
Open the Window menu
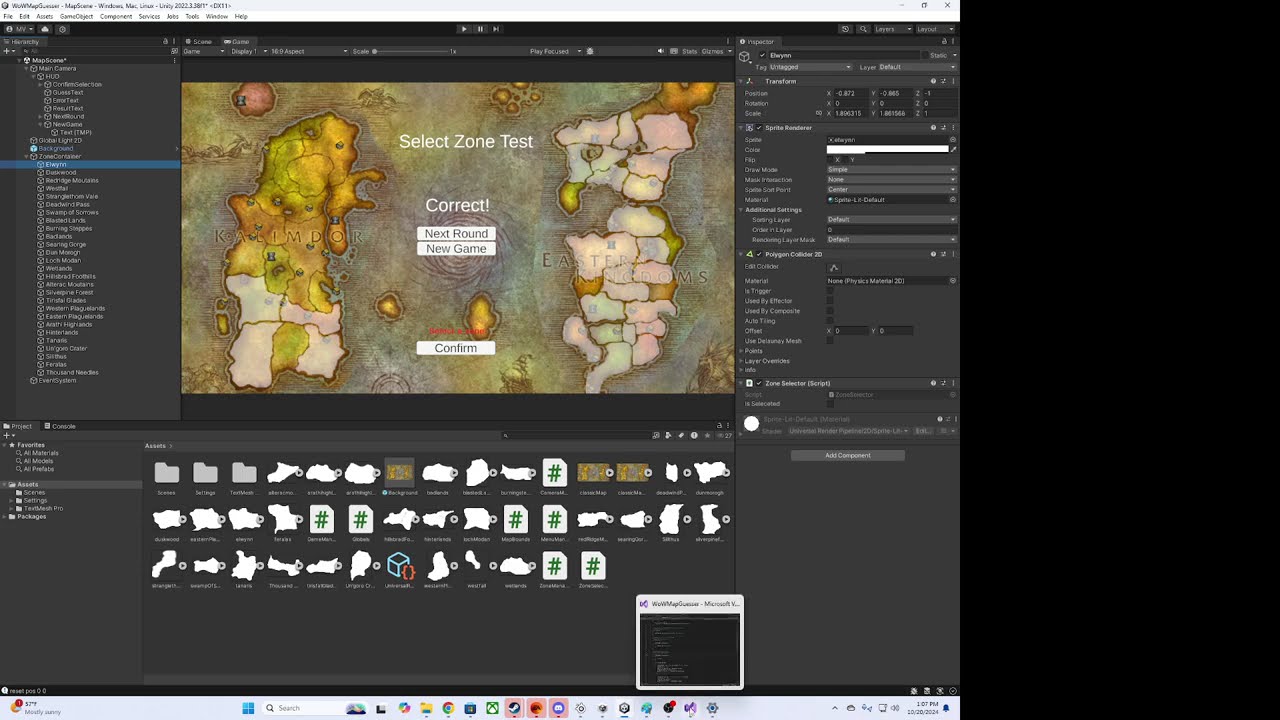coord(216,17)
